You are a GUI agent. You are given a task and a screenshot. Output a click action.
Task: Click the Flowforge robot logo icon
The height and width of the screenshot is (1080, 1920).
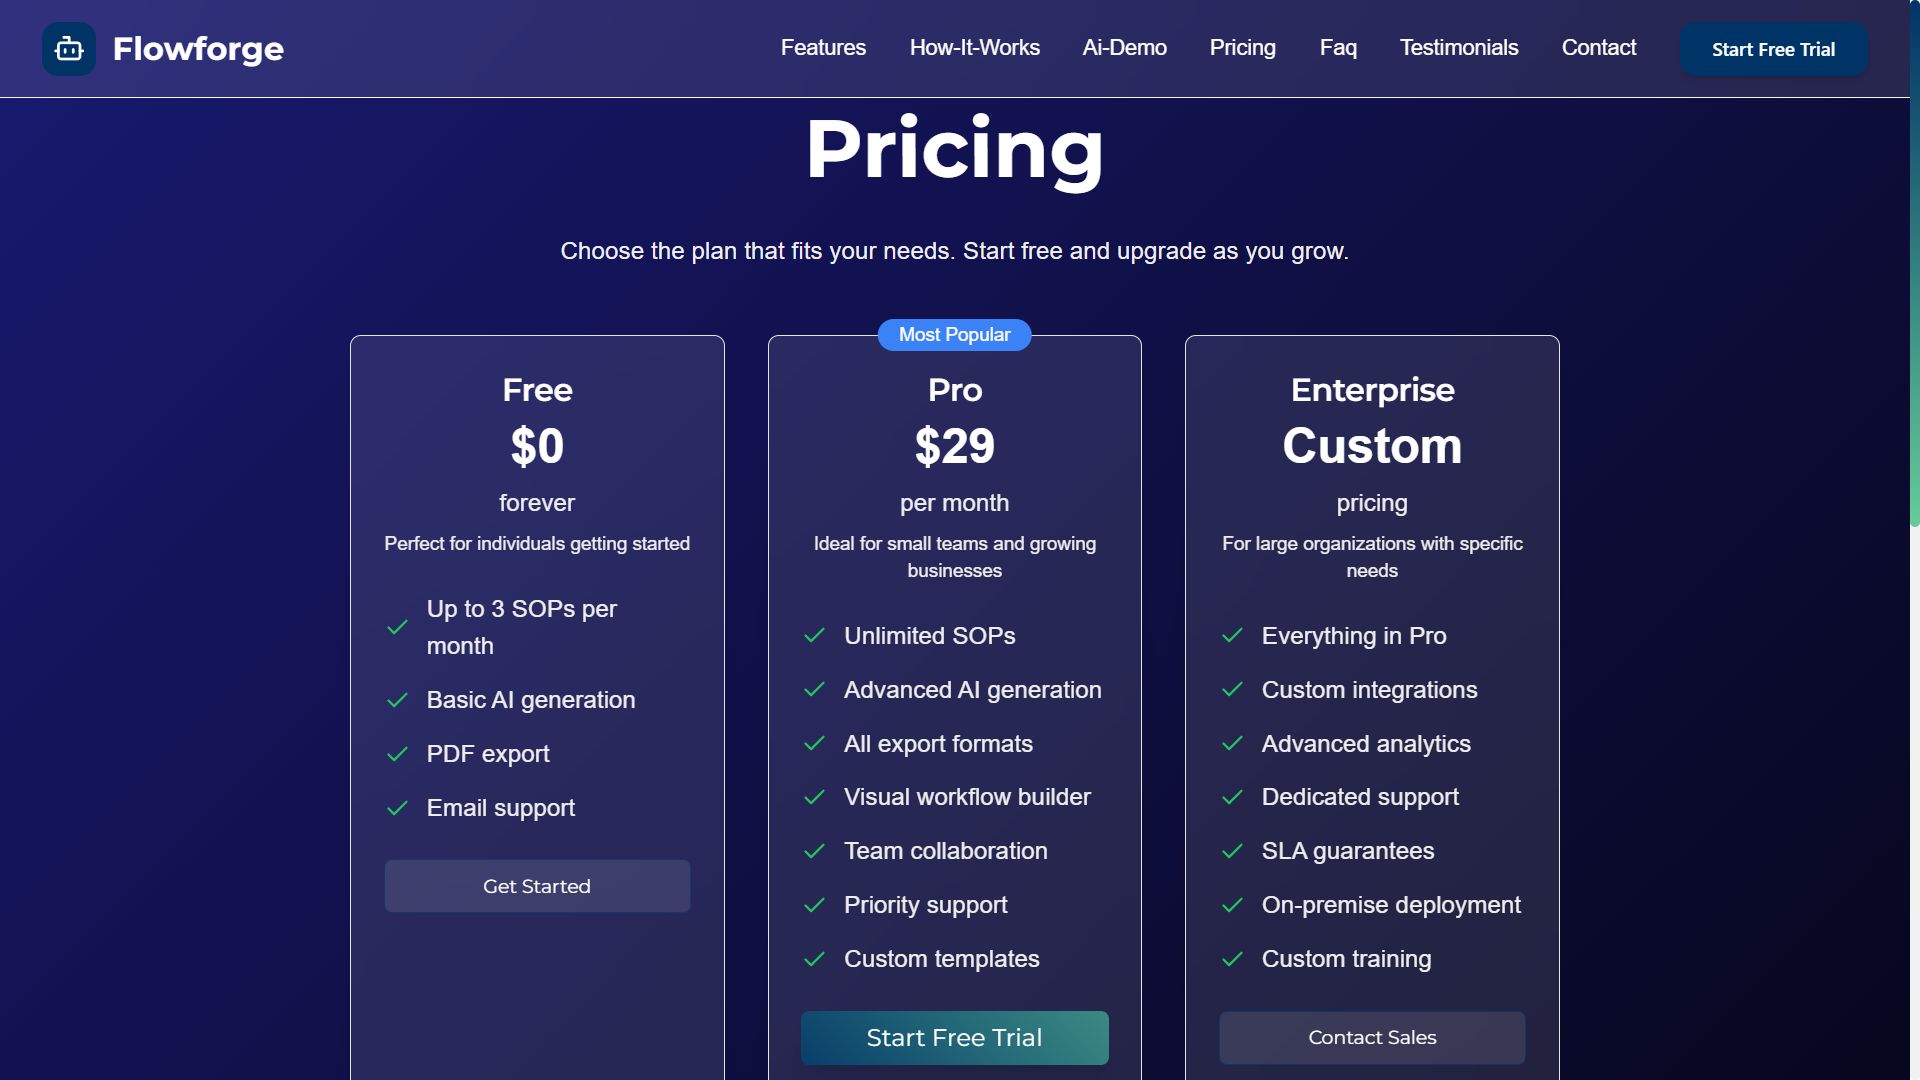(69, 48)
